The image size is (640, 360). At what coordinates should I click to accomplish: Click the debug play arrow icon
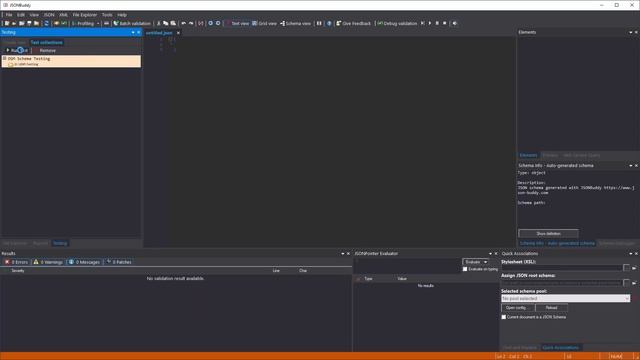click(x=430, y=23)
